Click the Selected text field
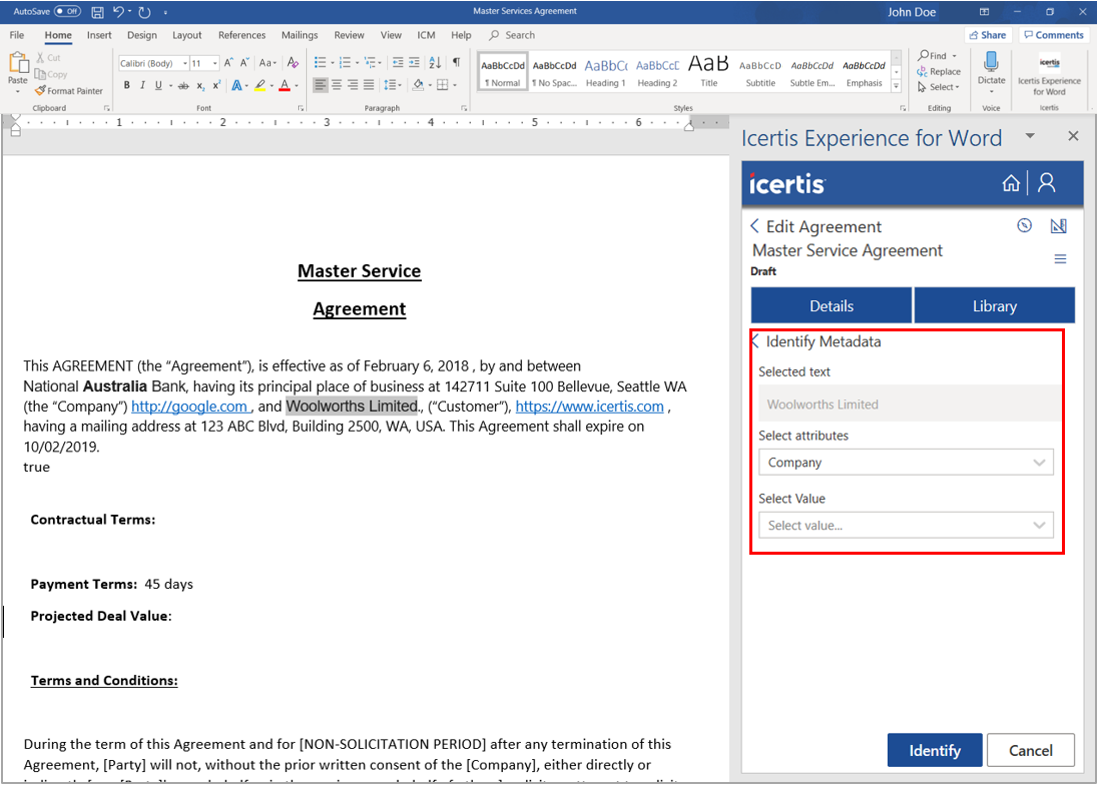Image resolution: width=1098 pixels, height=785 pixels. pyautogui.click(x=905, y=405)
